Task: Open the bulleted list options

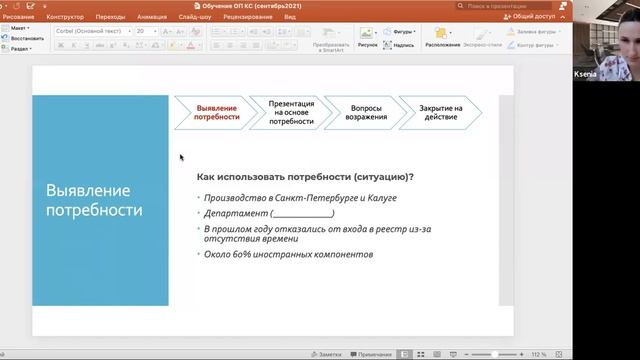Action: pos(218,31)
